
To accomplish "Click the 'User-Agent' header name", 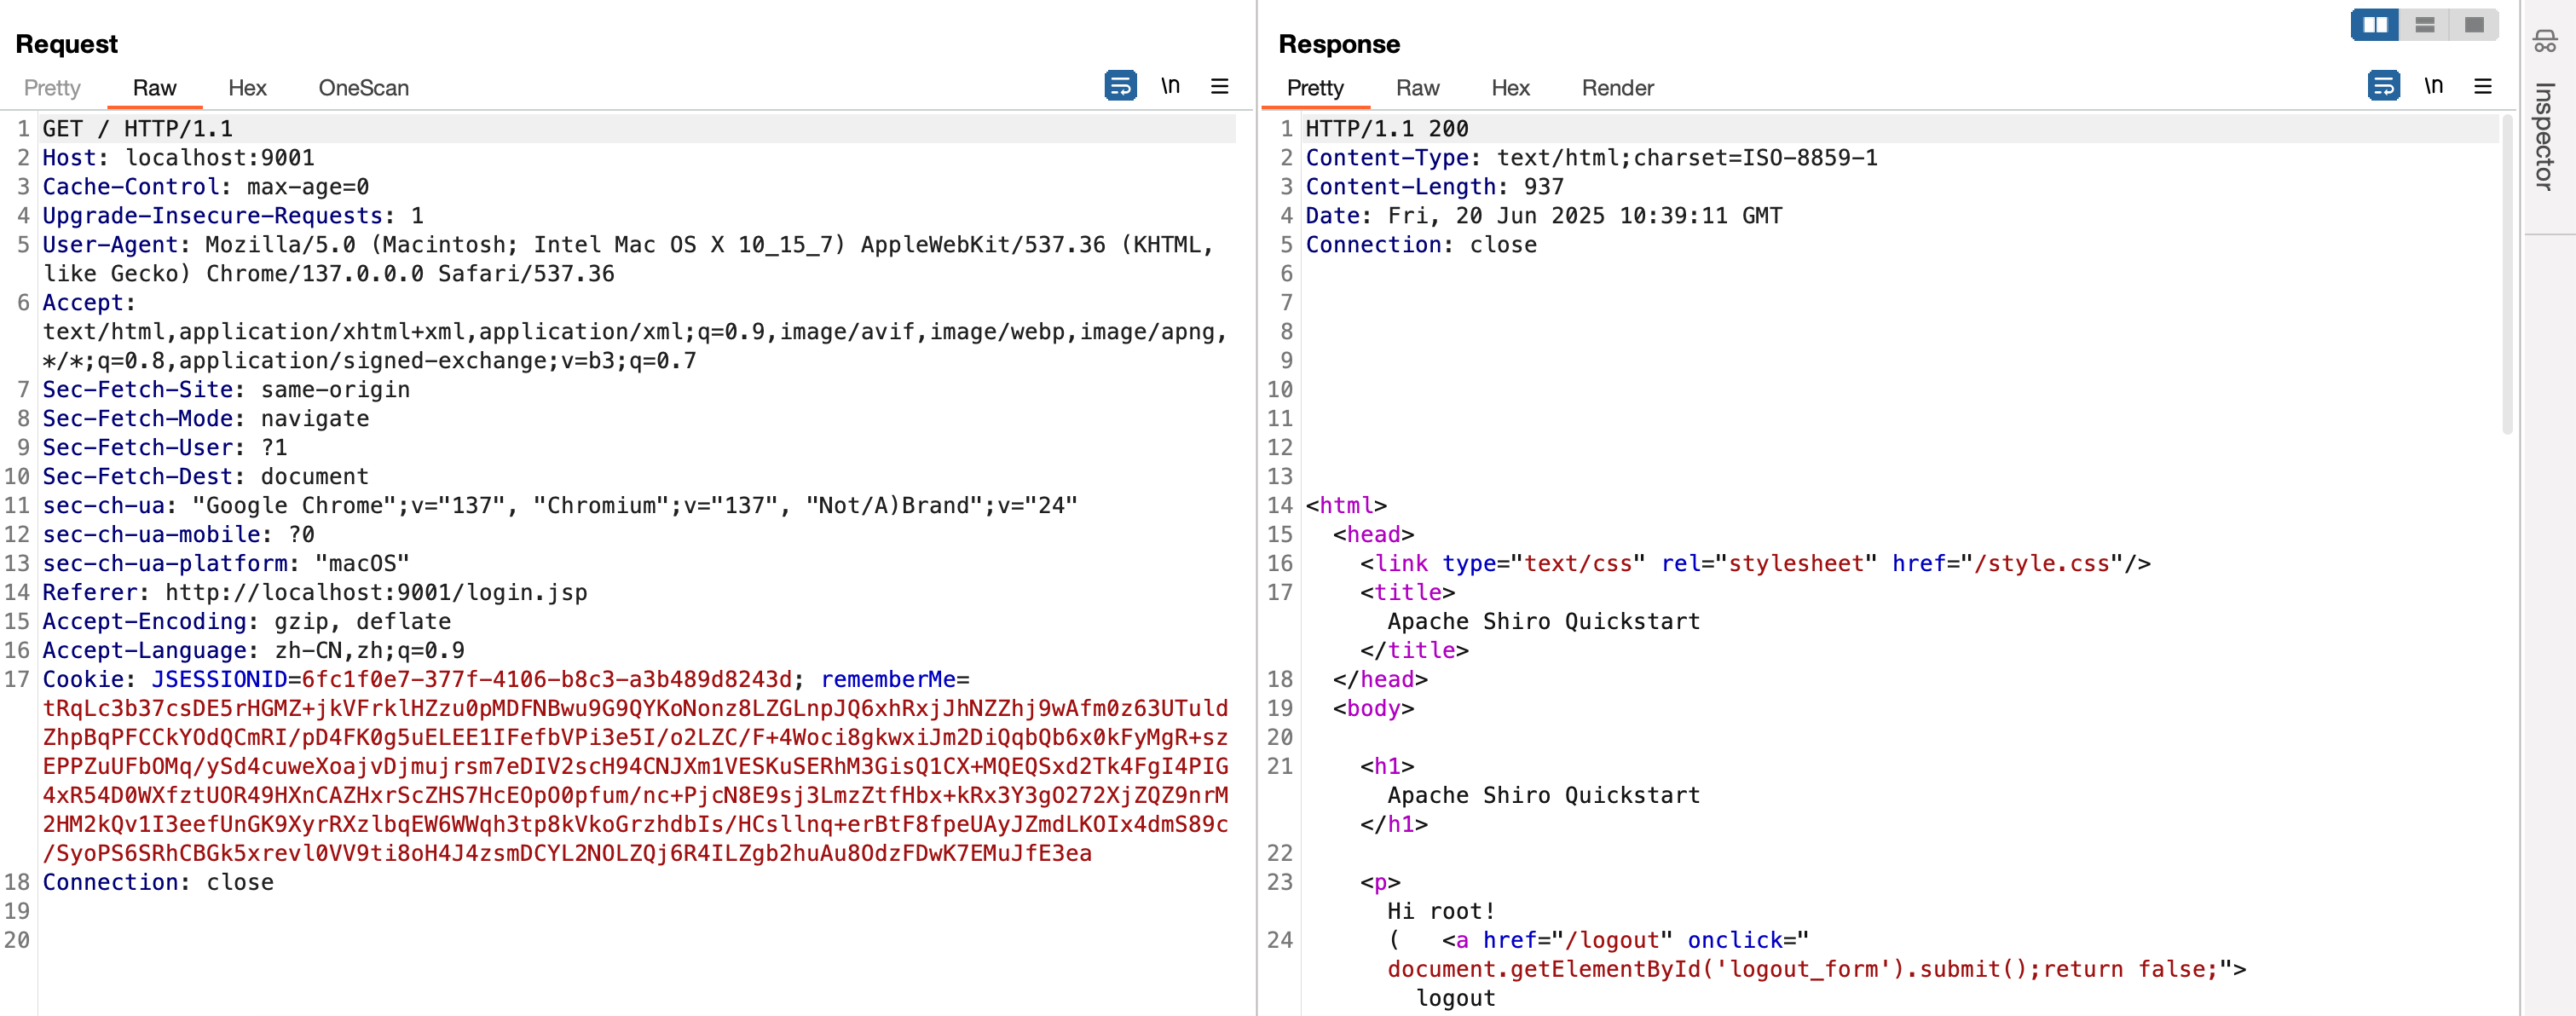I will tap(110, 245).
